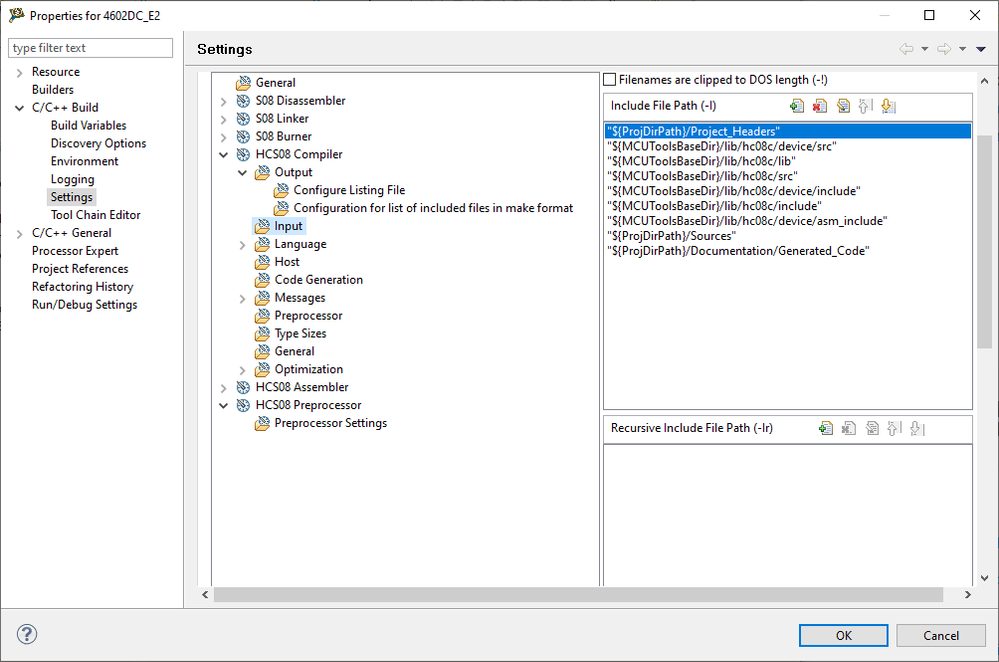
Task: Open Refactoring History page
Action: click(x=82, y=287)
